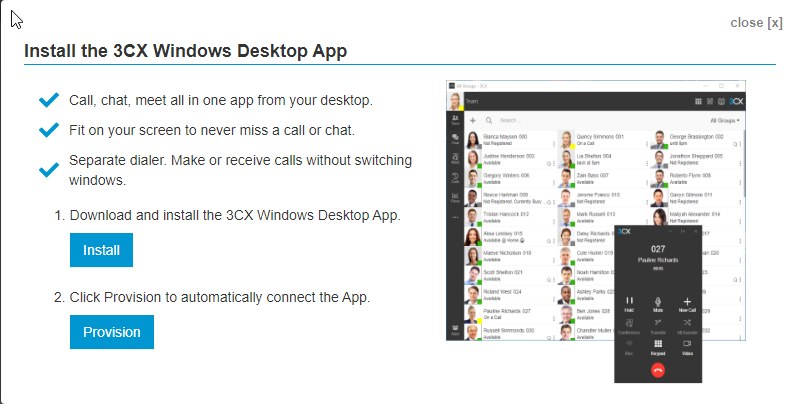Click the Install button
787x404 pixels.
[101, 250]
